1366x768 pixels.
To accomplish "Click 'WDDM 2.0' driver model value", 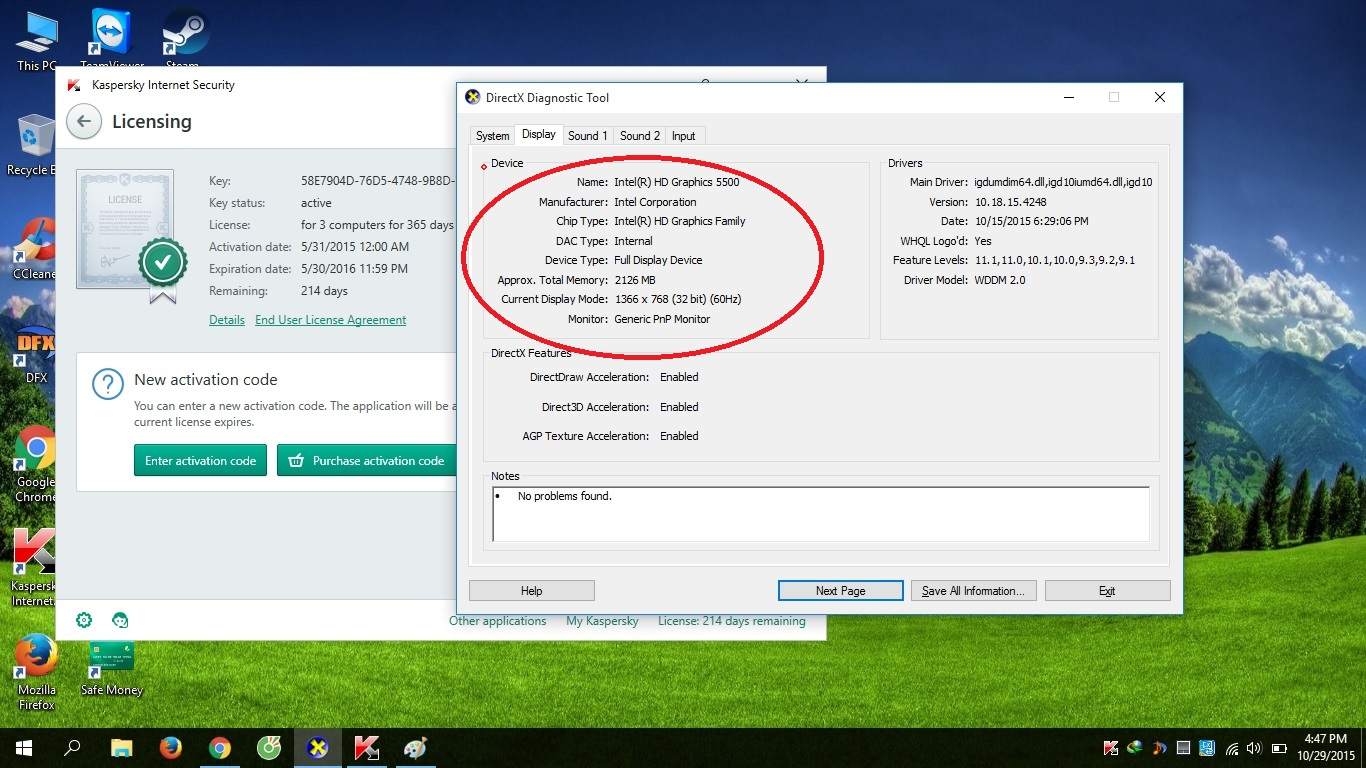I will (x=1000, y=280).
